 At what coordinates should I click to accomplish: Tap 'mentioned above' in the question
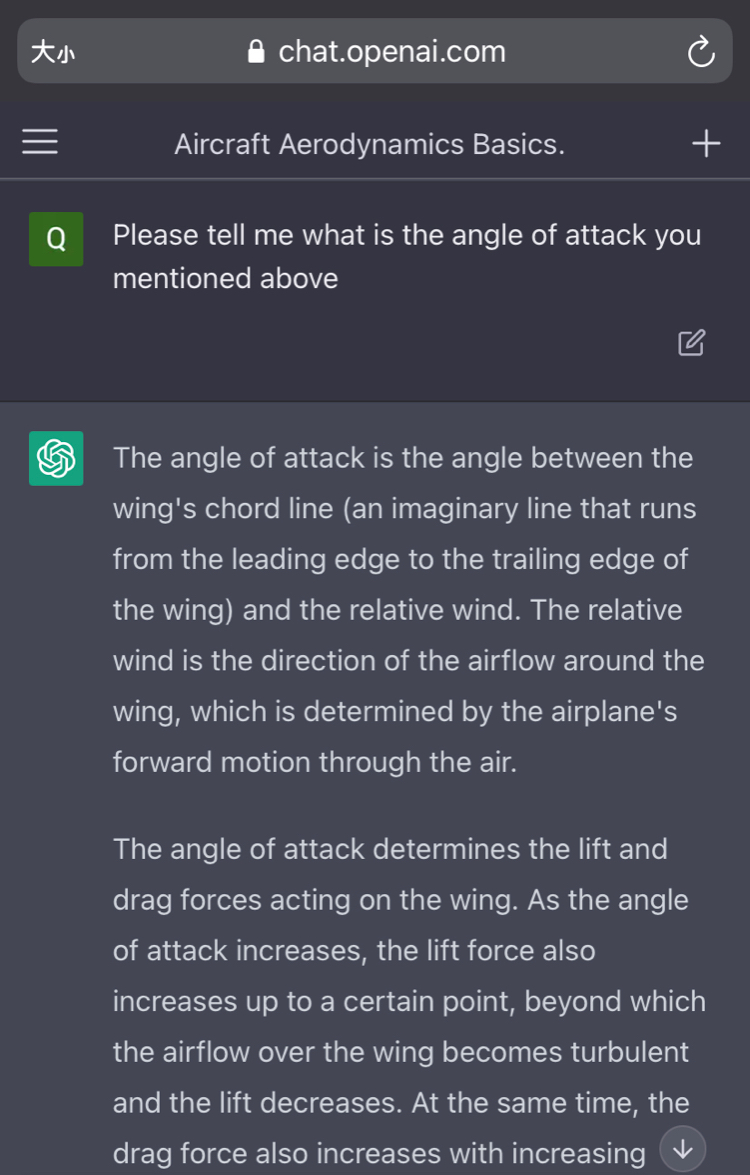click(226, 279)
